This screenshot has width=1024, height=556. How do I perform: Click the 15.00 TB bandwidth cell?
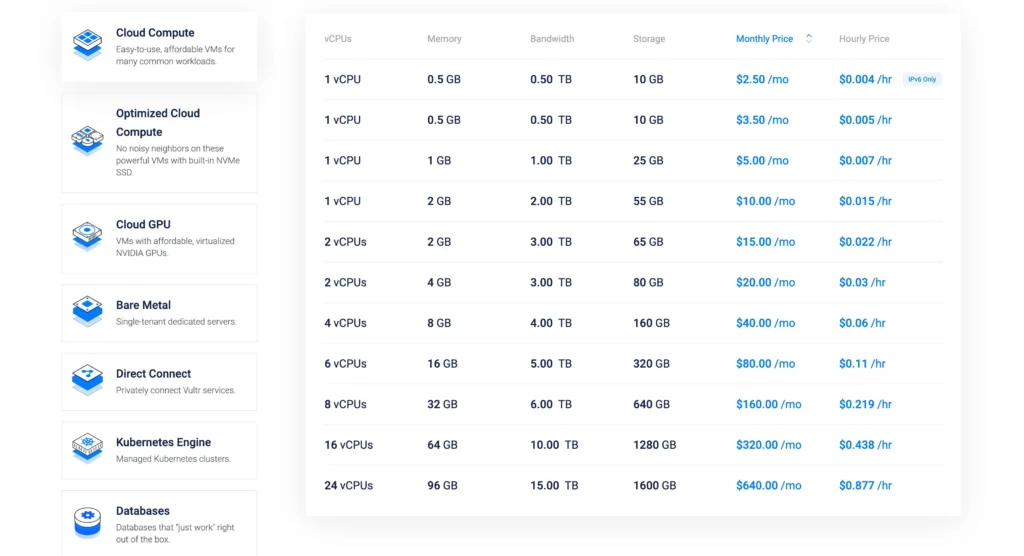[554, 485]
